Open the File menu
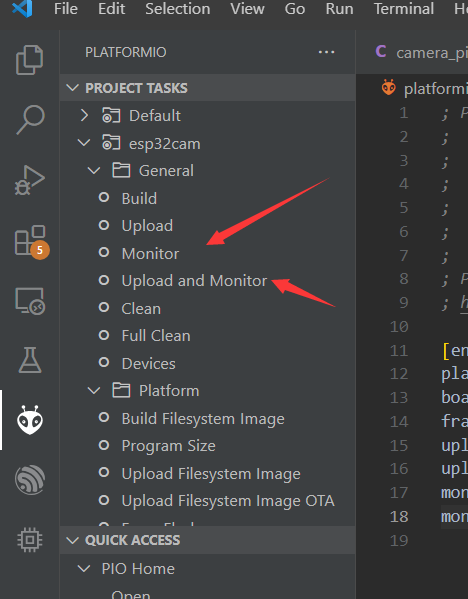The width and height of the screenshot is (468, 599). coord(66,9)
